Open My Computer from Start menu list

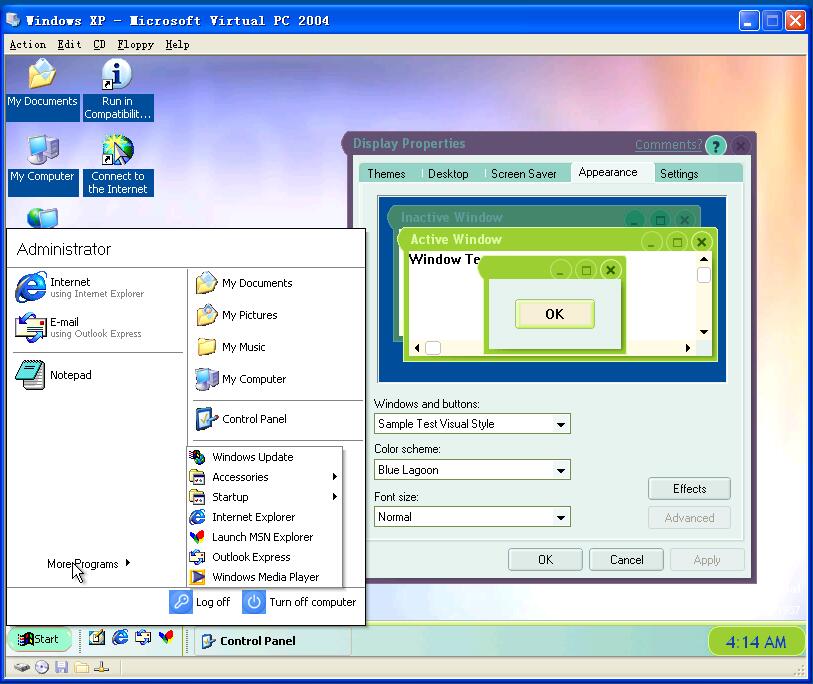(x=241, y=379)
